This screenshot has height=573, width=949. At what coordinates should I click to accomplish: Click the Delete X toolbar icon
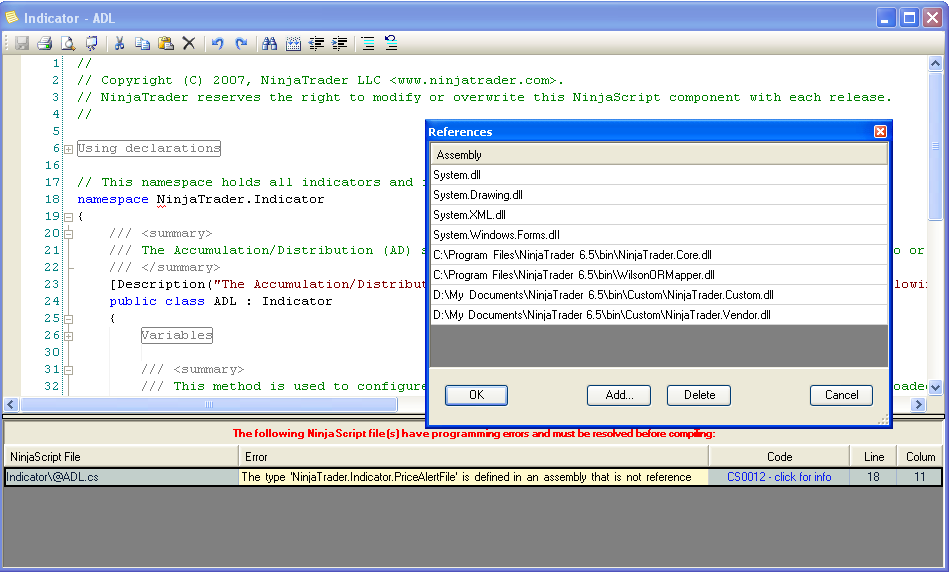[x=189, y=43]
